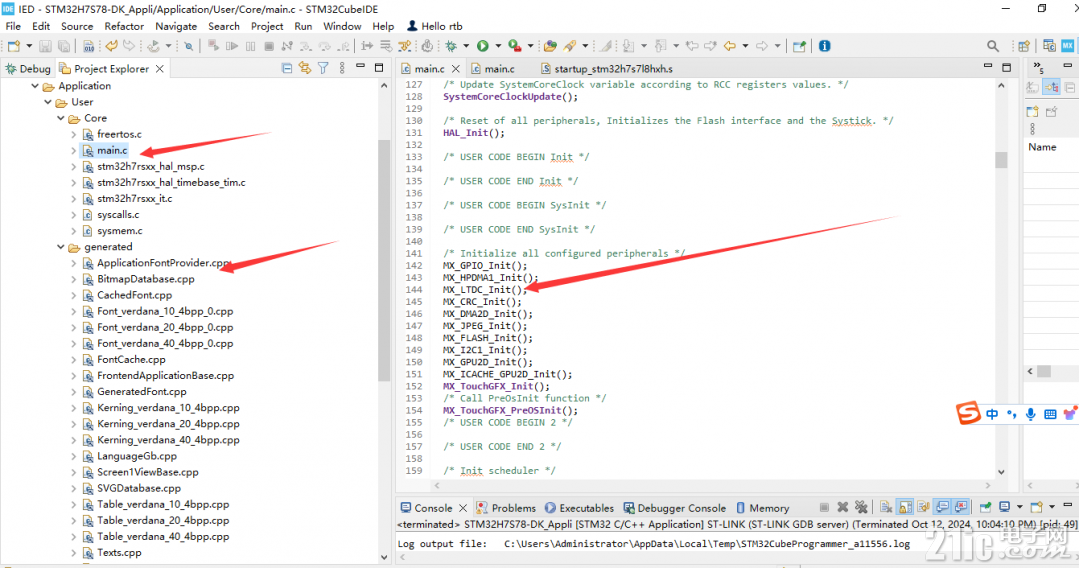Open the Project menu
The height and width of the screenshot is (568, 1079).
tap(267, 26)
